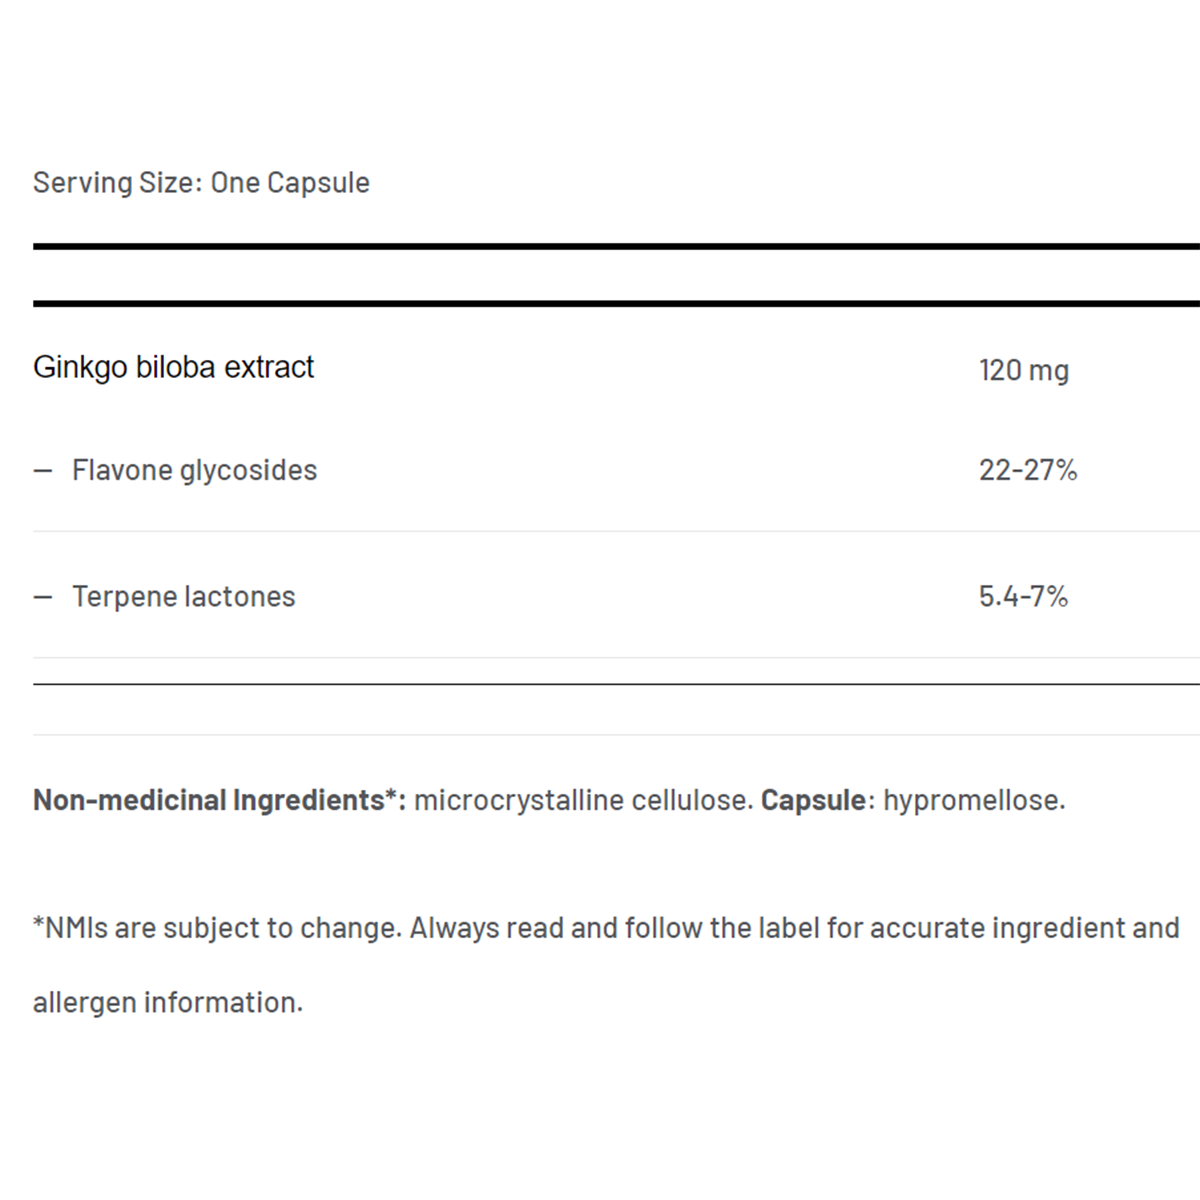This screenshot has height=1200, width=1200.
Task: Click the bold "Non-medicinal Ingredients*:" heading
Action: point(219,800)
